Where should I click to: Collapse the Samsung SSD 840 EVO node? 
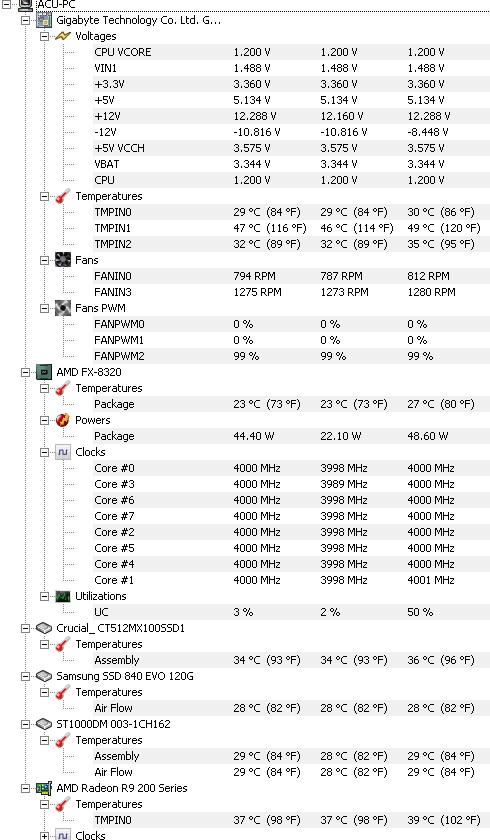tap(25, 677)
